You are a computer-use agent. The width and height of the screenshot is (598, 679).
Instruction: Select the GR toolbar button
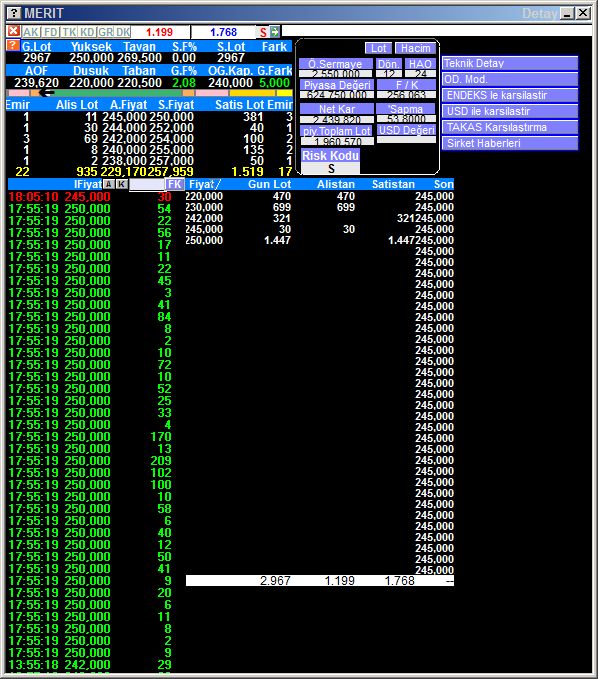(105, 32)
